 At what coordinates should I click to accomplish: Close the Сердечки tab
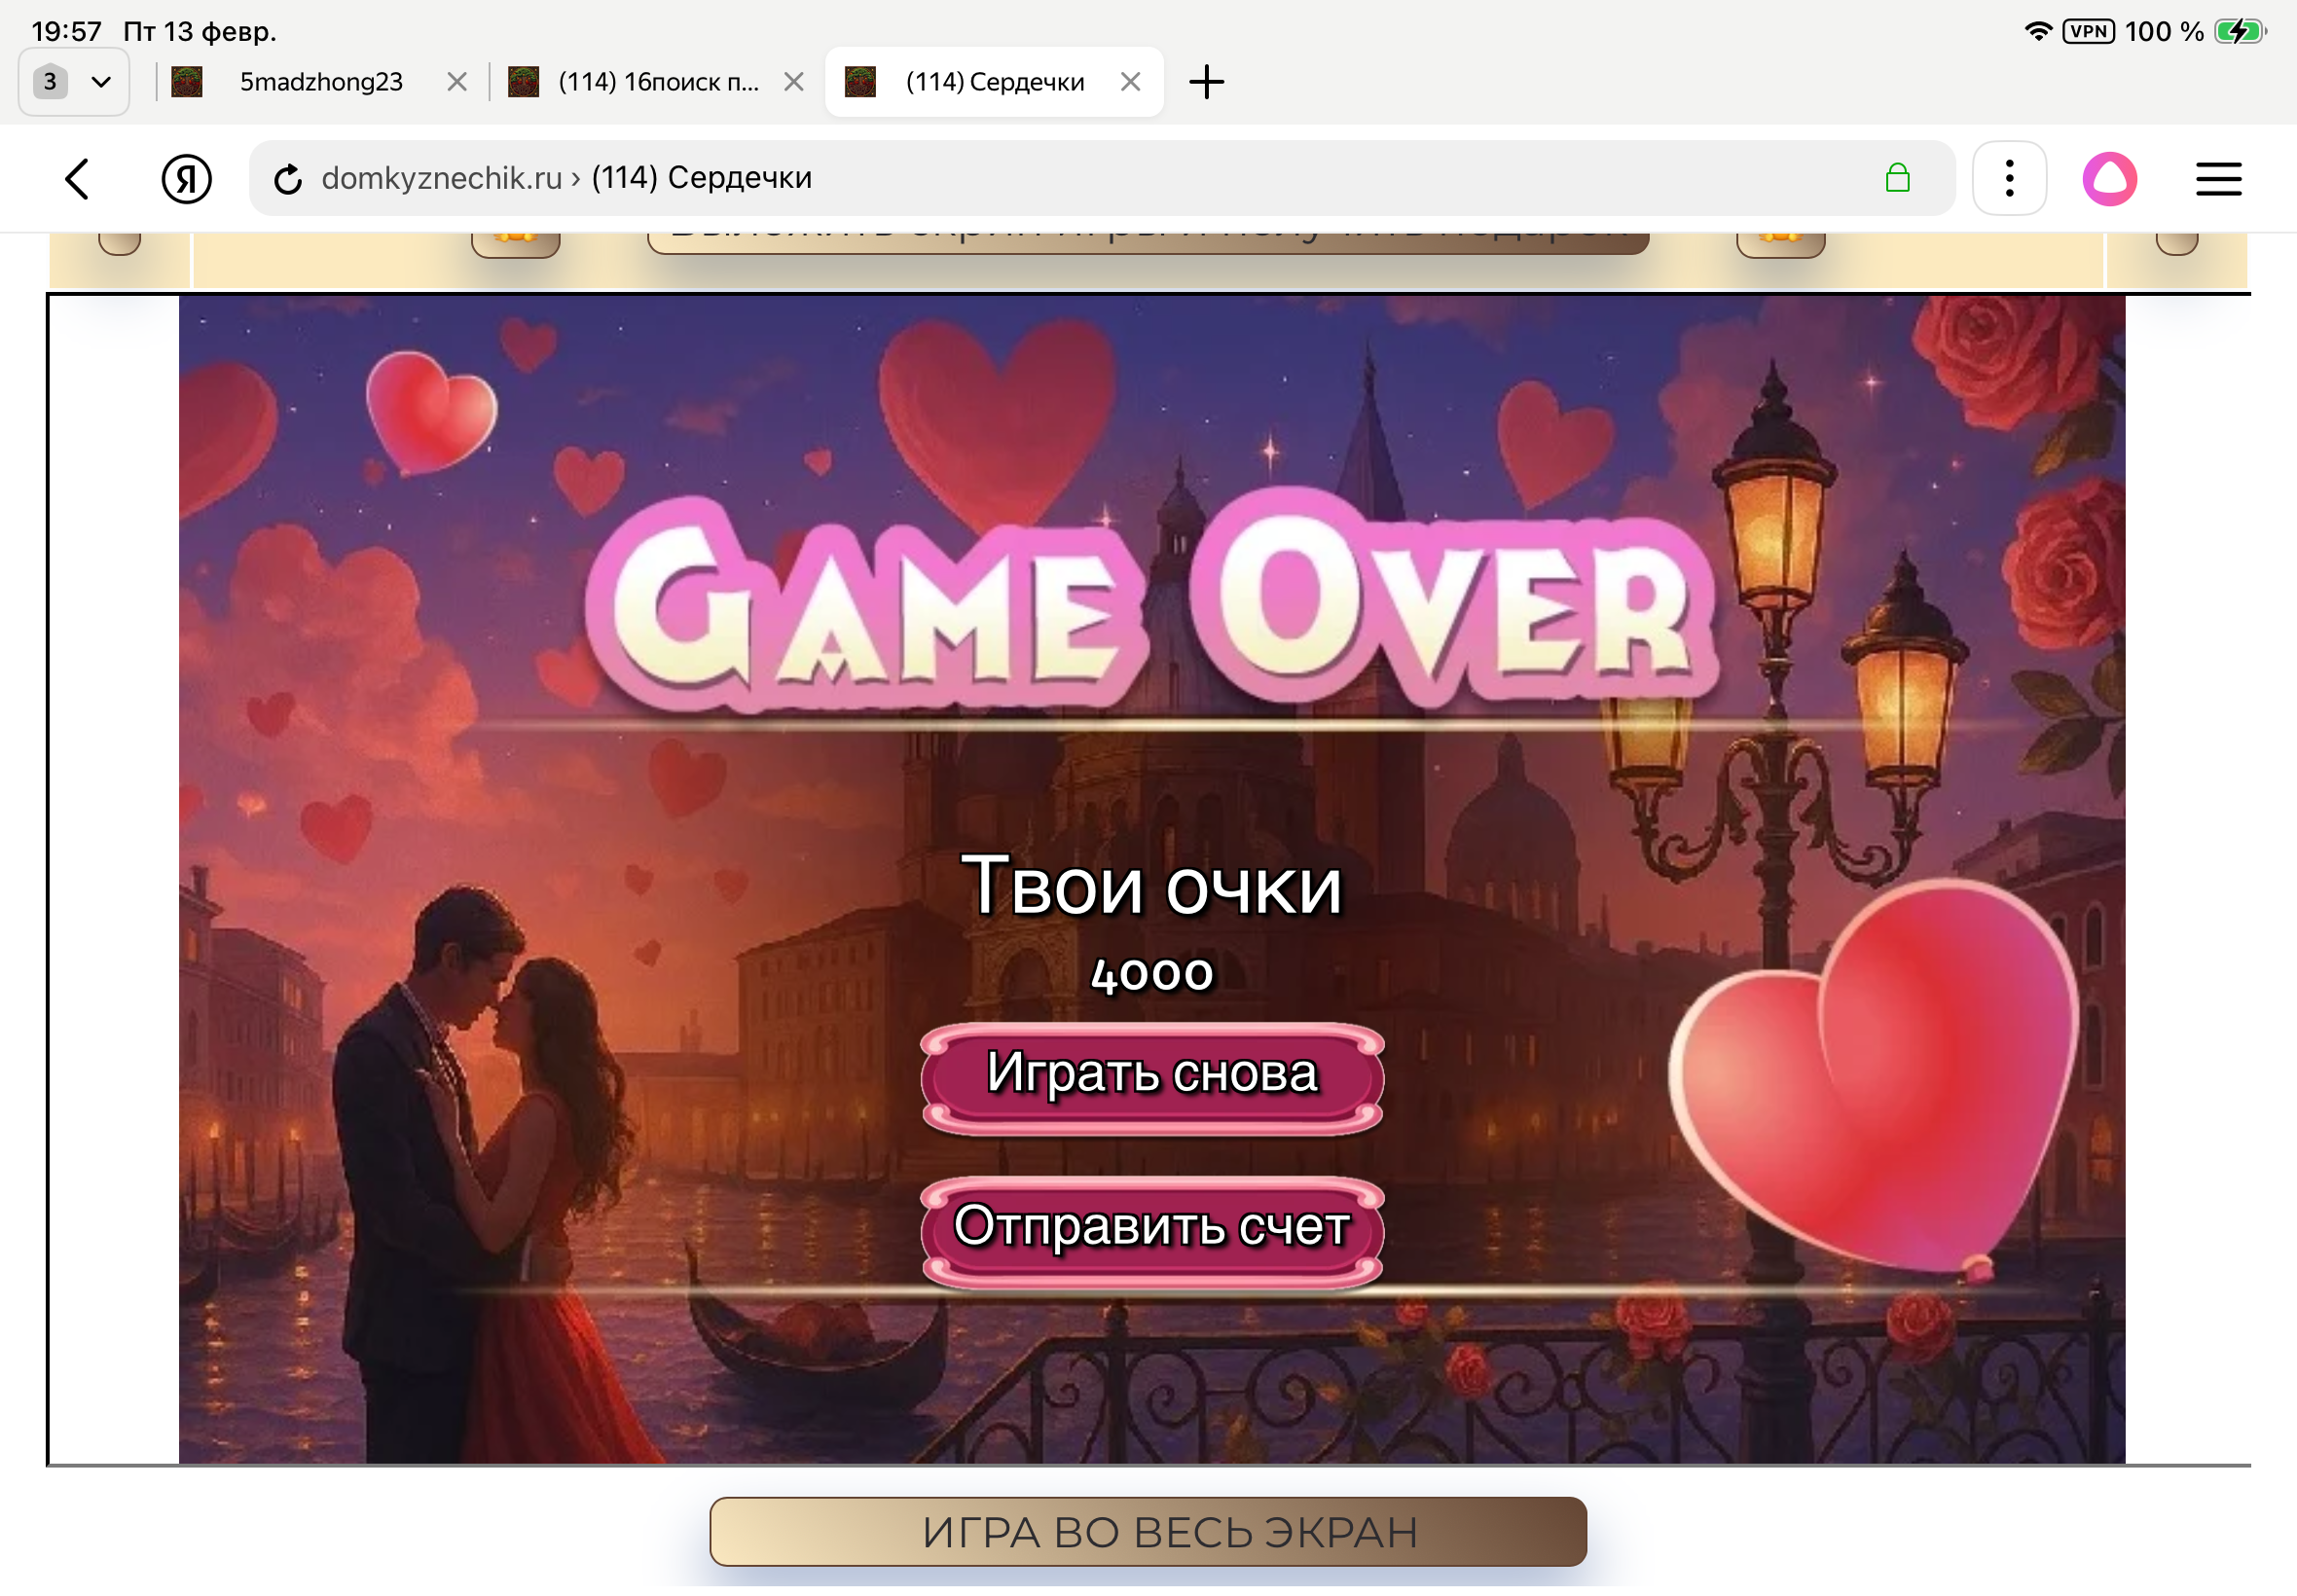tap(1131, 81)
